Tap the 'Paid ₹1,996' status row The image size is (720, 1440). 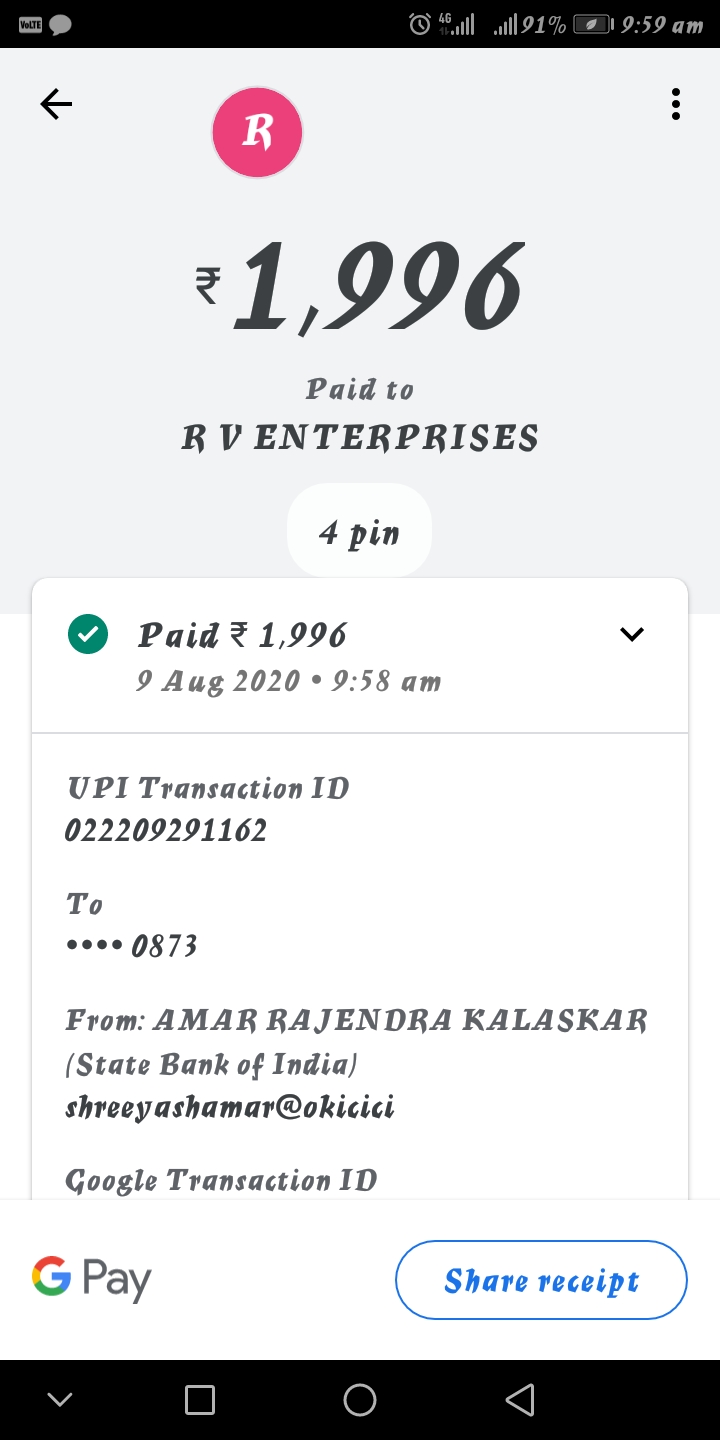coord(243,635)
